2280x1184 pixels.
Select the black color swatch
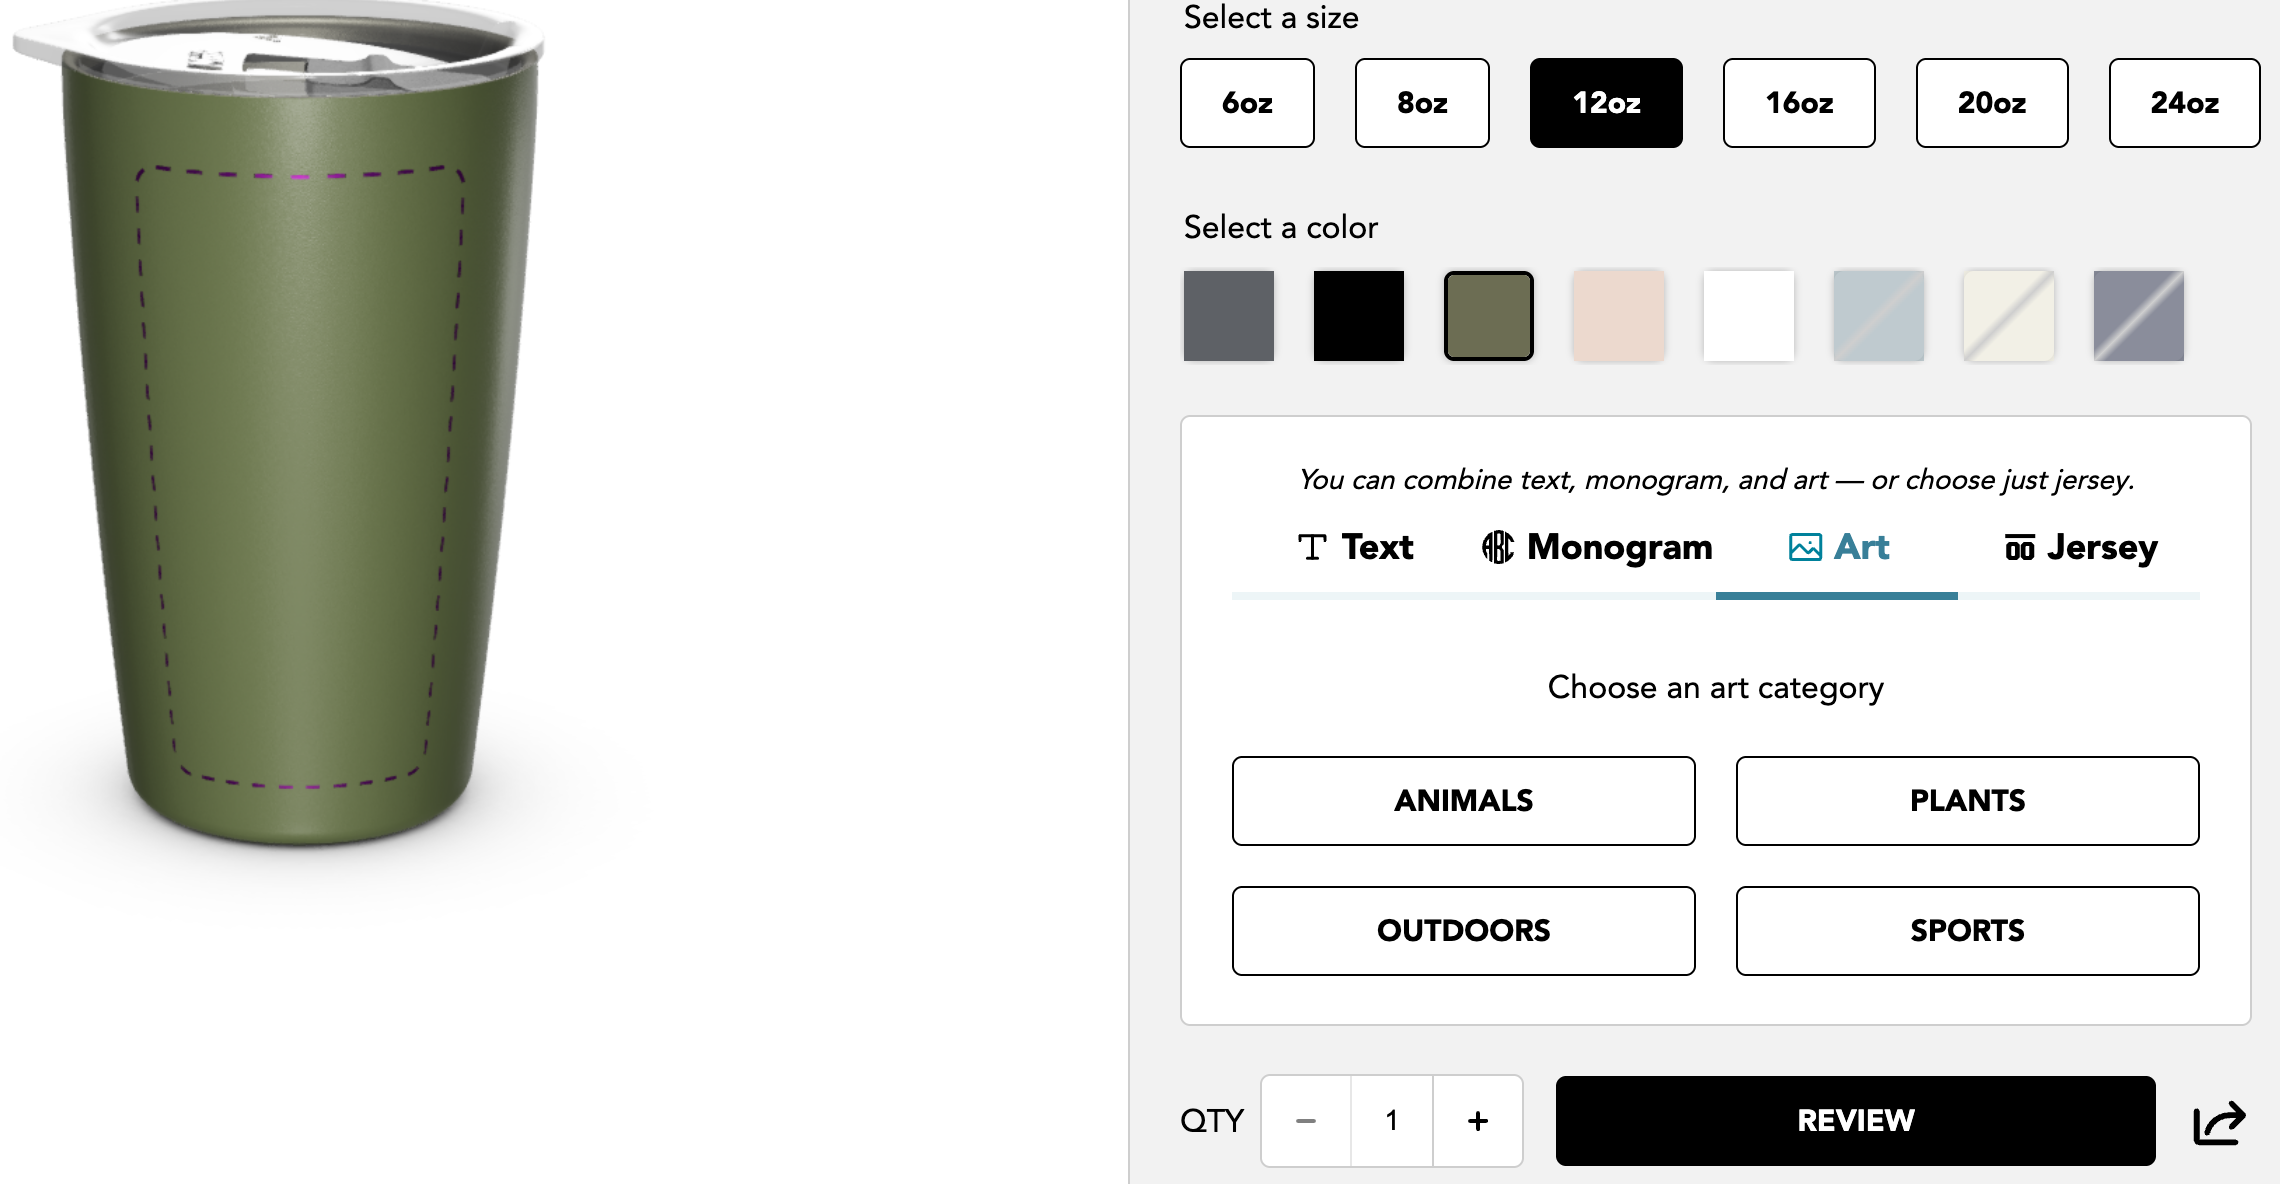1358,316
